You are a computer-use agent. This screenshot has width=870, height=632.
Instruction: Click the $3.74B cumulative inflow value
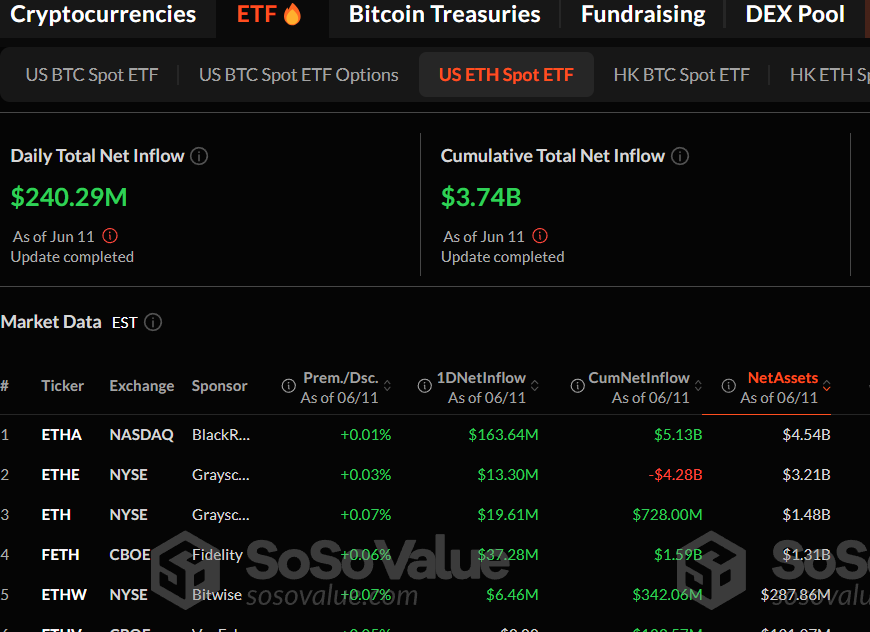pyautogui.click(x=481, y=197)
